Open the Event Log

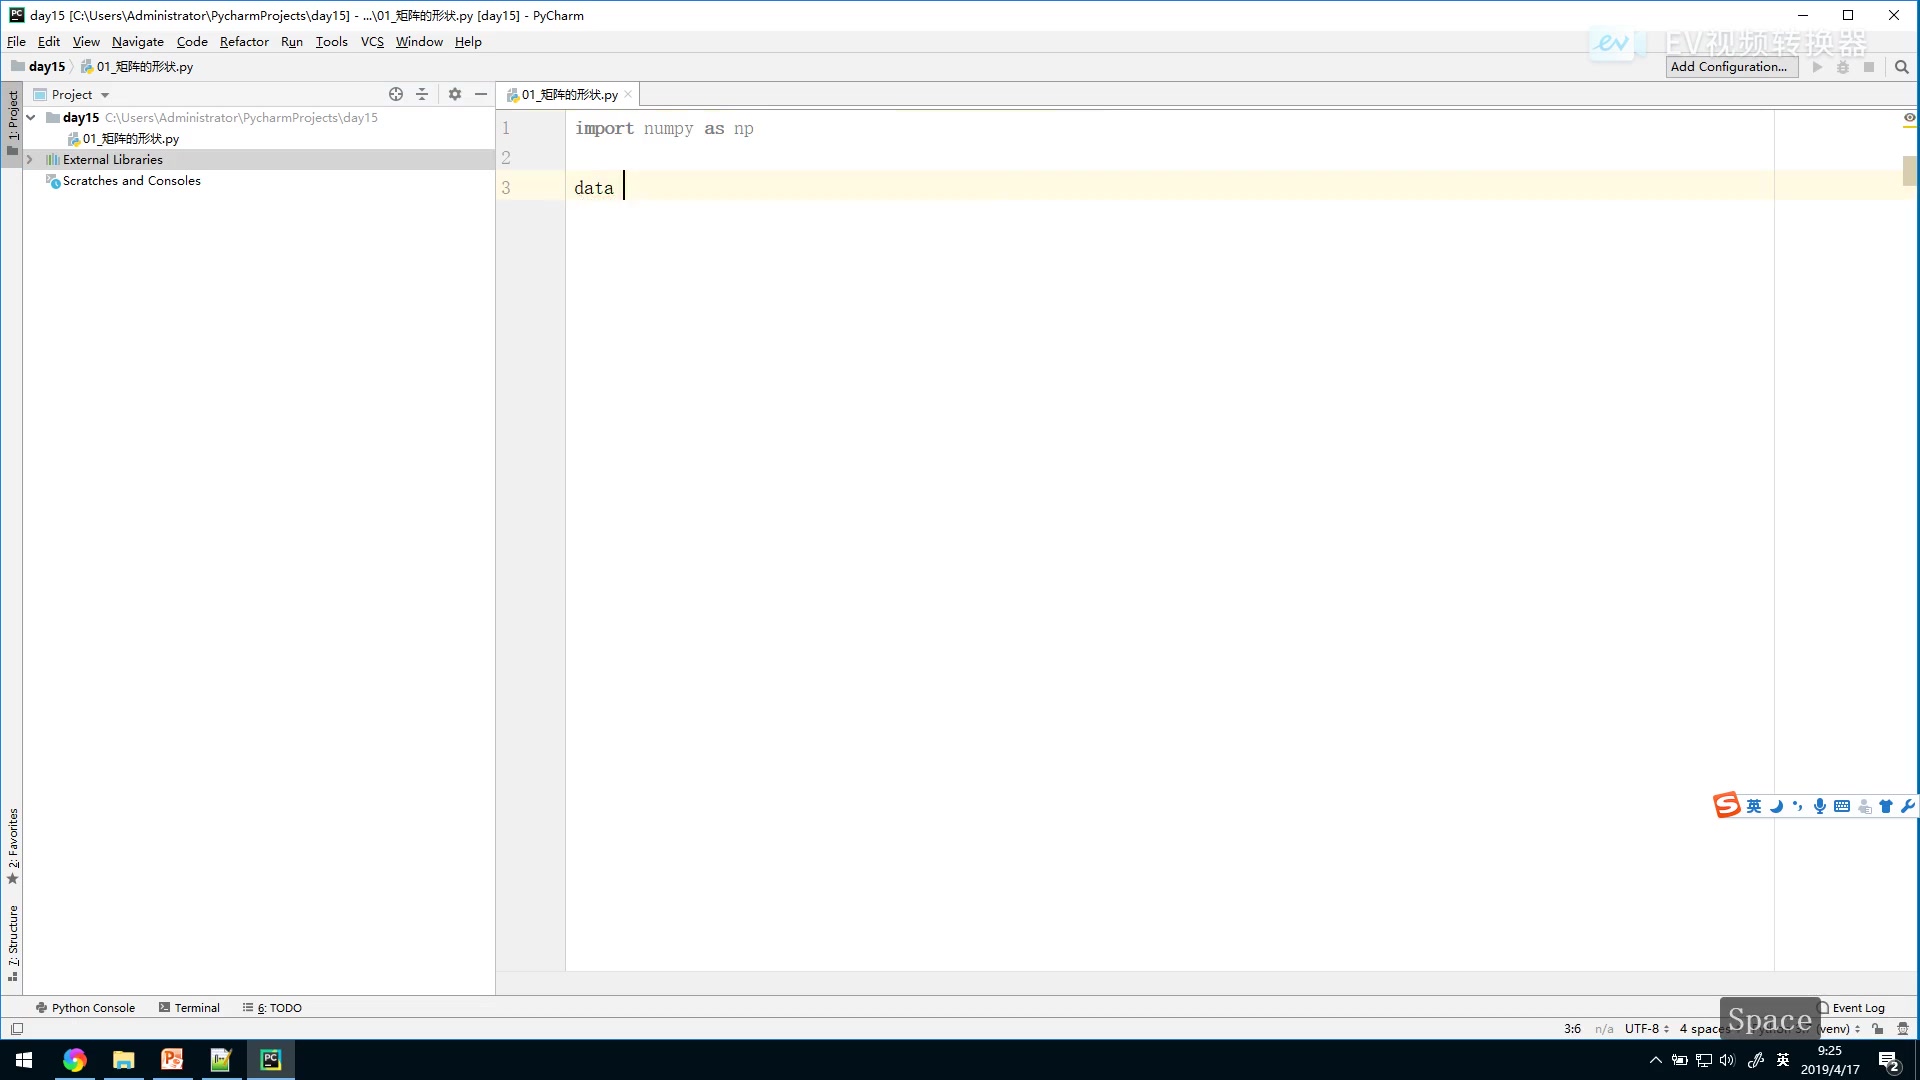[1851, 1007]
